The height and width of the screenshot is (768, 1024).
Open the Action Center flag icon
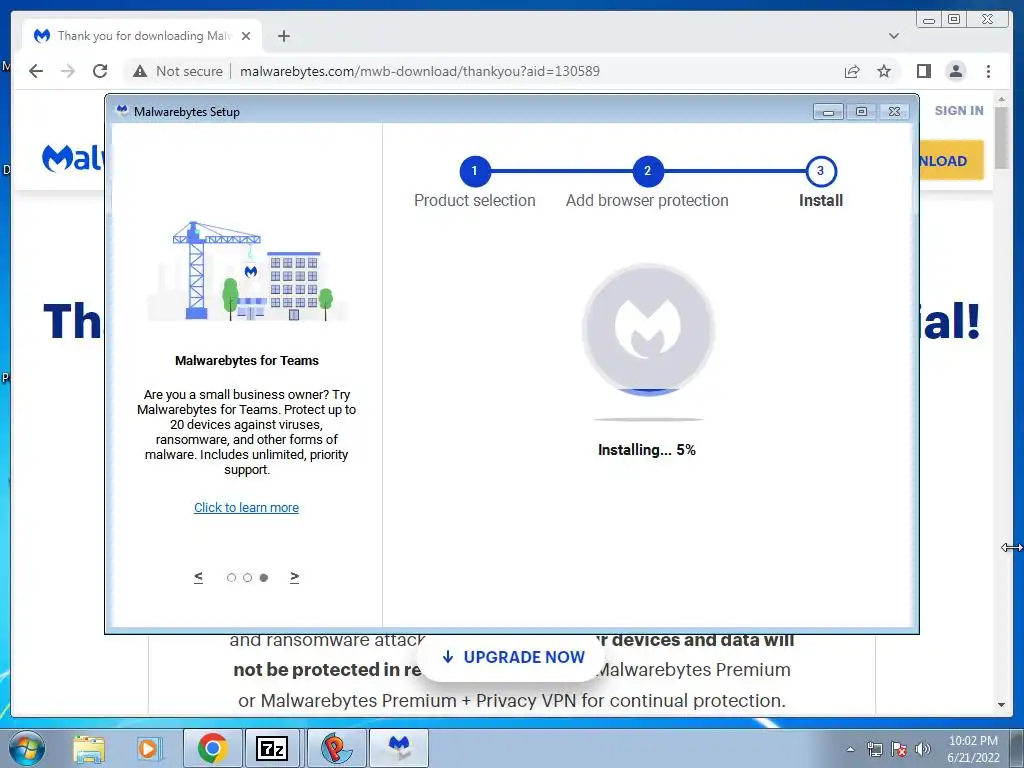tap(899, 749)
